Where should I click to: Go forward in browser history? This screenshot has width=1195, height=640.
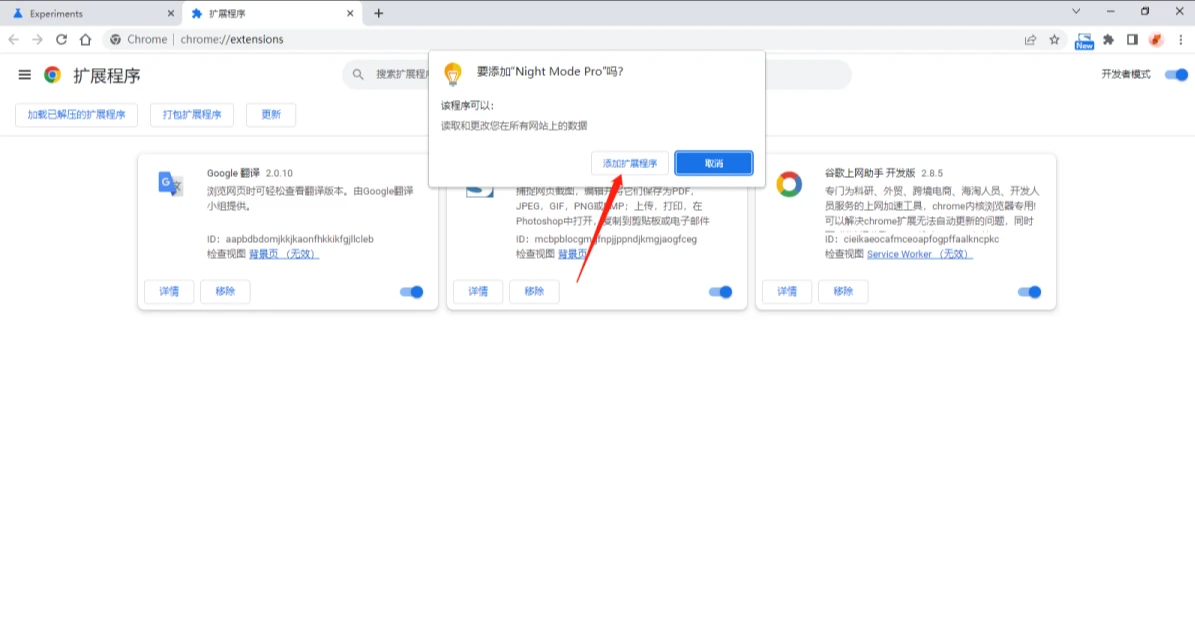pyautogui.click(x=37, y=40)
